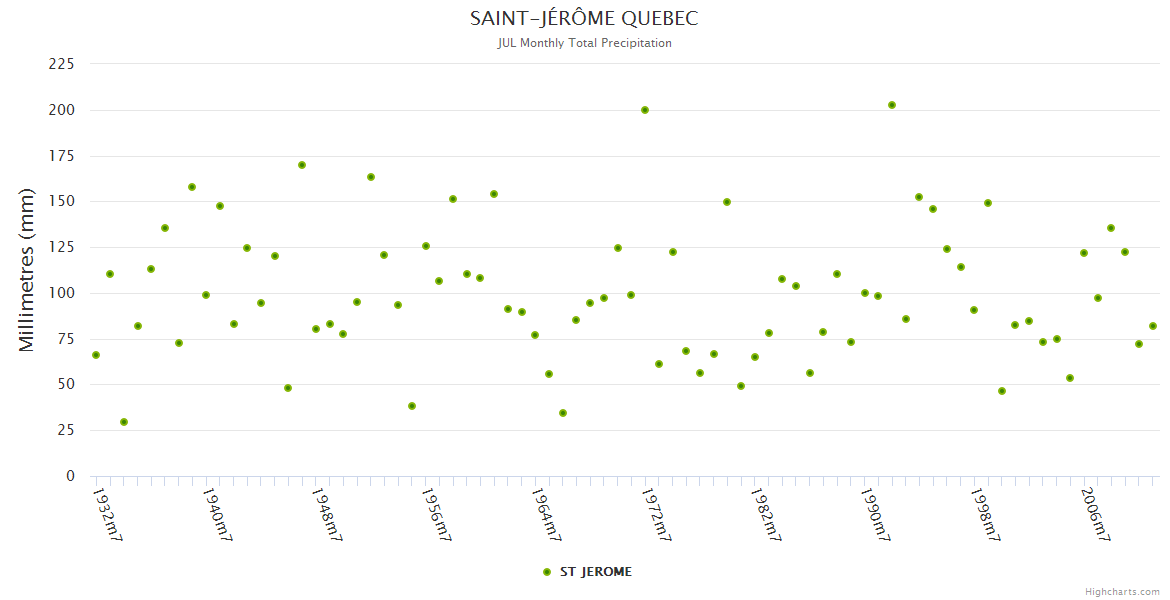
Task: Toggle the ST JEROME series legend label
Action: (595, 572)
